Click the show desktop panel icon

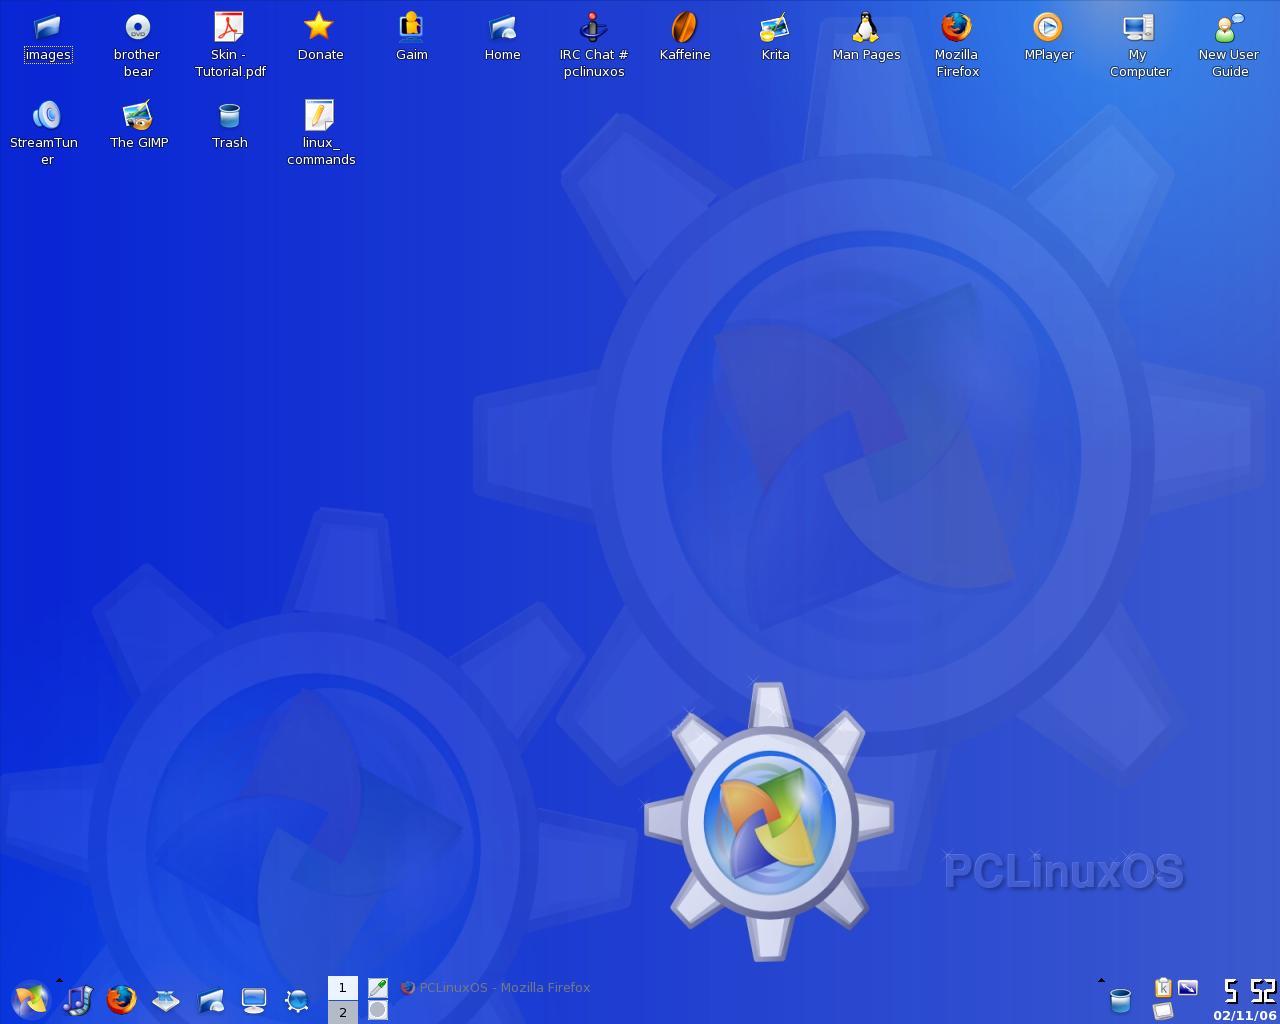point(165,1000)
